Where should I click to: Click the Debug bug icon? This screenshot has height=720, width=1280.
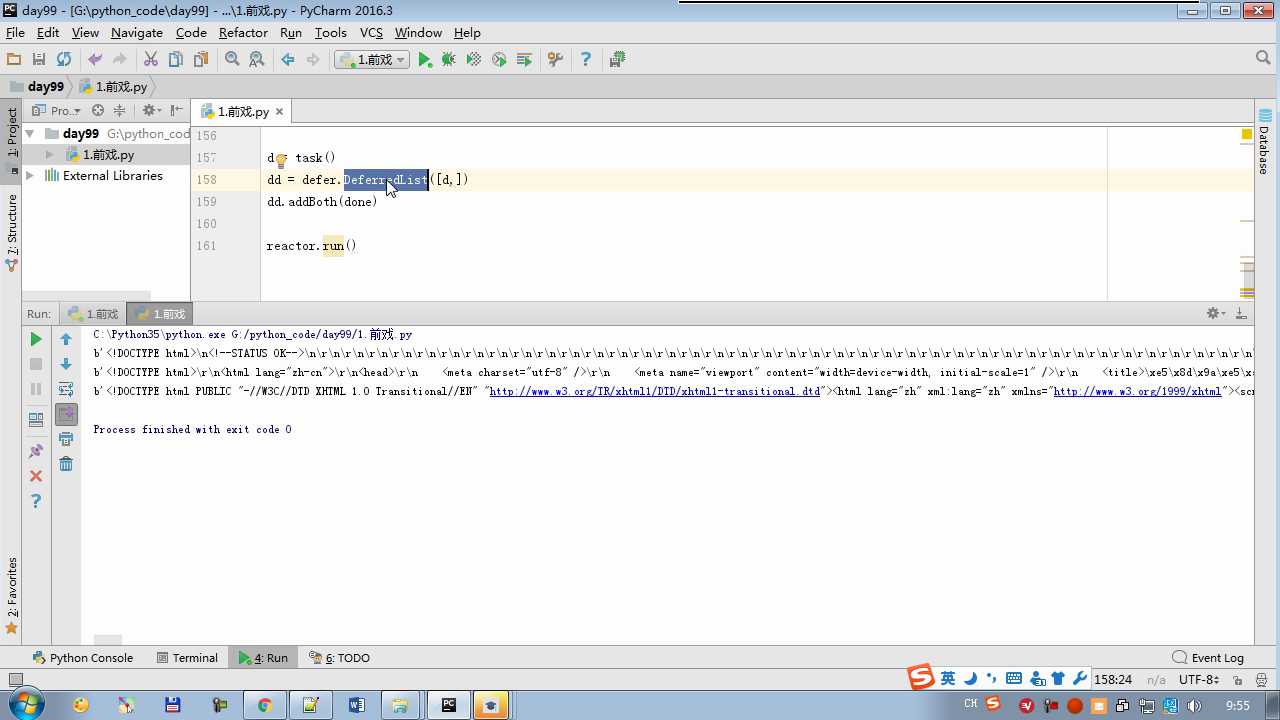pos(449,60)
